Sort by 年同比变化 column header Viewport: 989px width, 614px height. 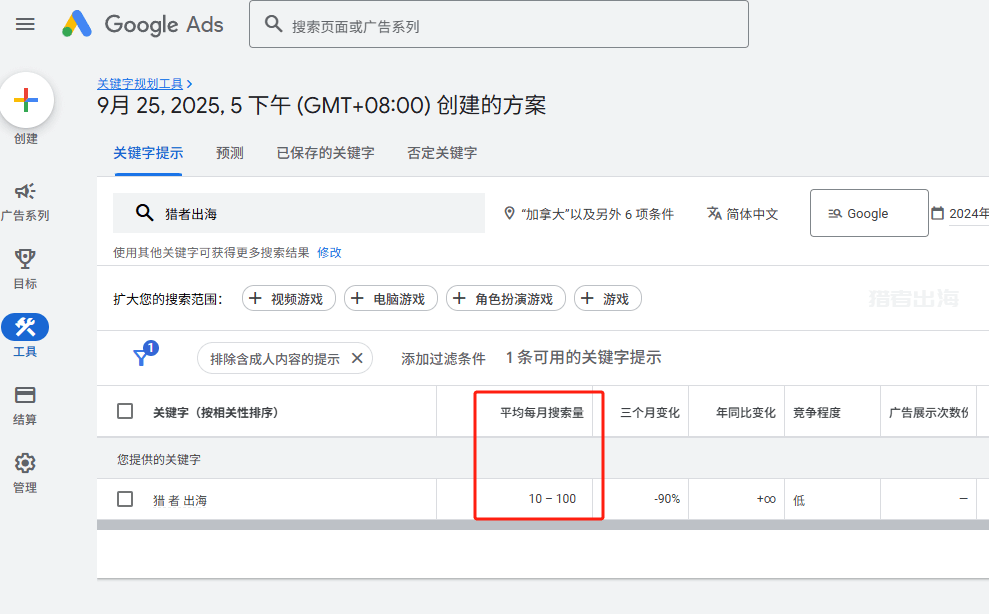point(746,412)
